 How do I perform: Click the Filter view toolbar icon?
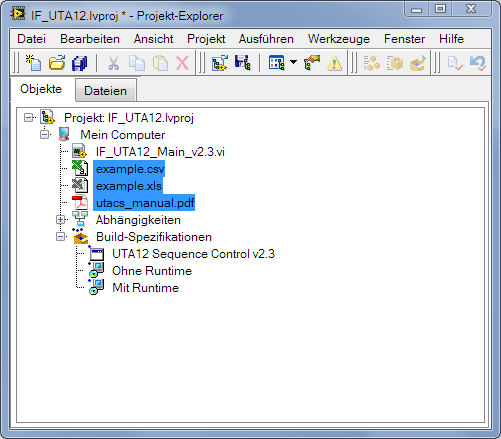coord(277,63)
